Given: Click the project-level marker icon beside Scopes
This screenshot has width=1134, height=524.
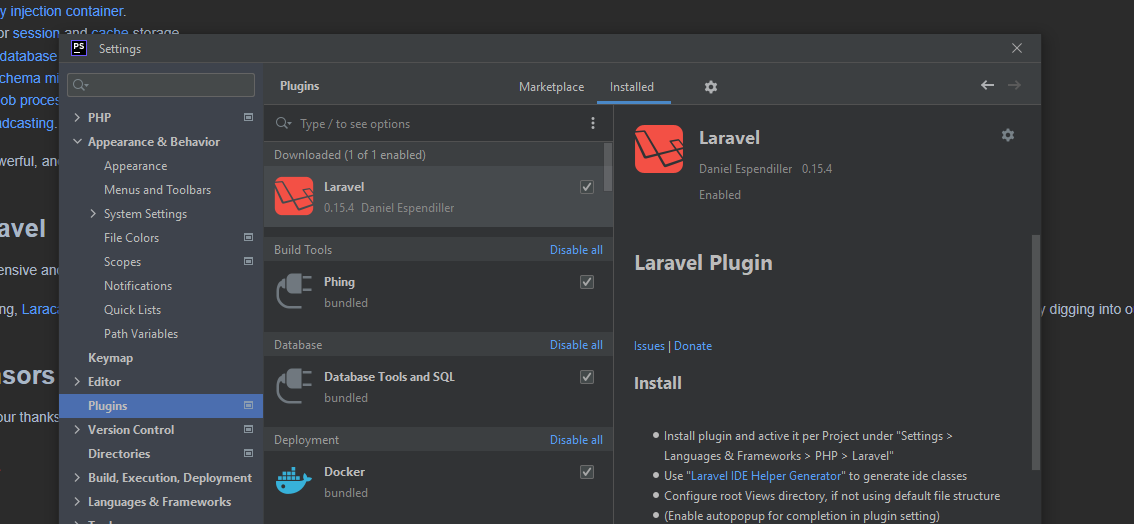Looking at the screenshot, I should coord(248,261).
